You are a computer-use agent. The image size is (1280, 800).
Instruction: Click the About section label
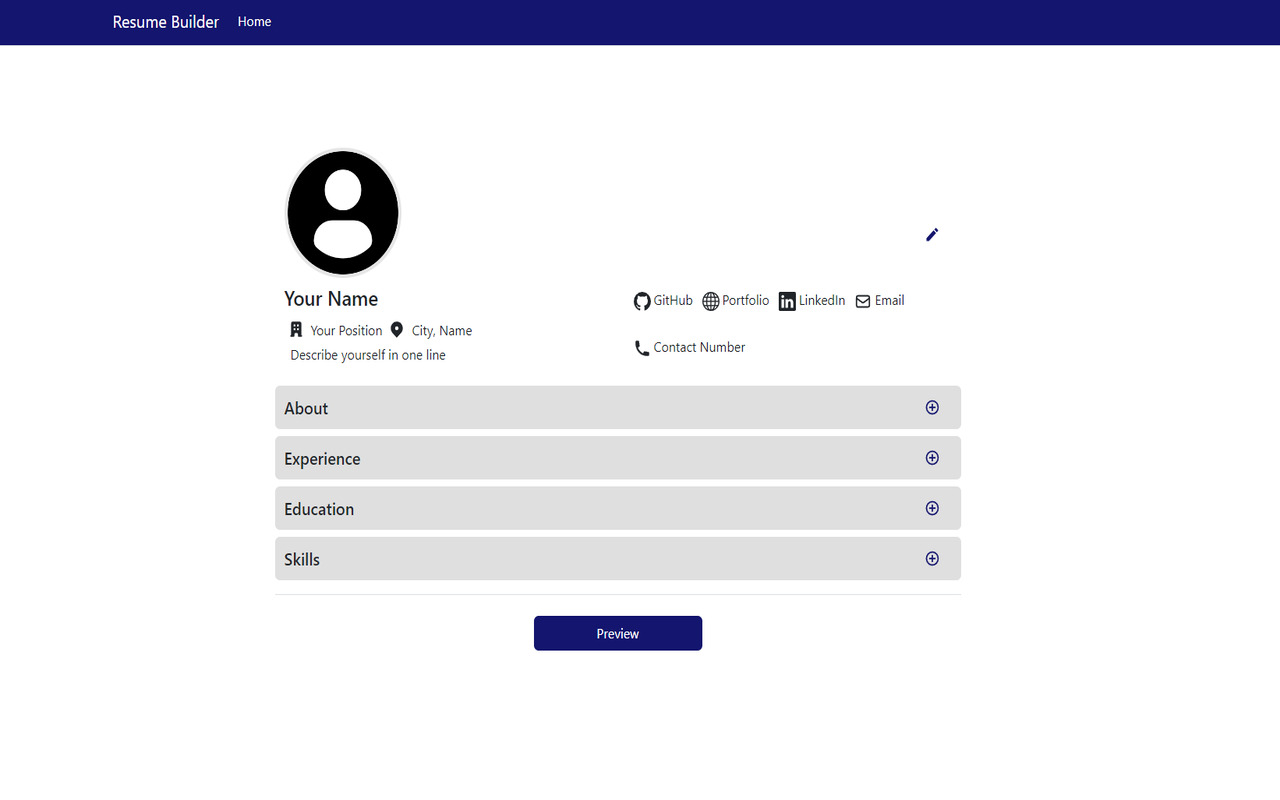[x=306, y=408]
